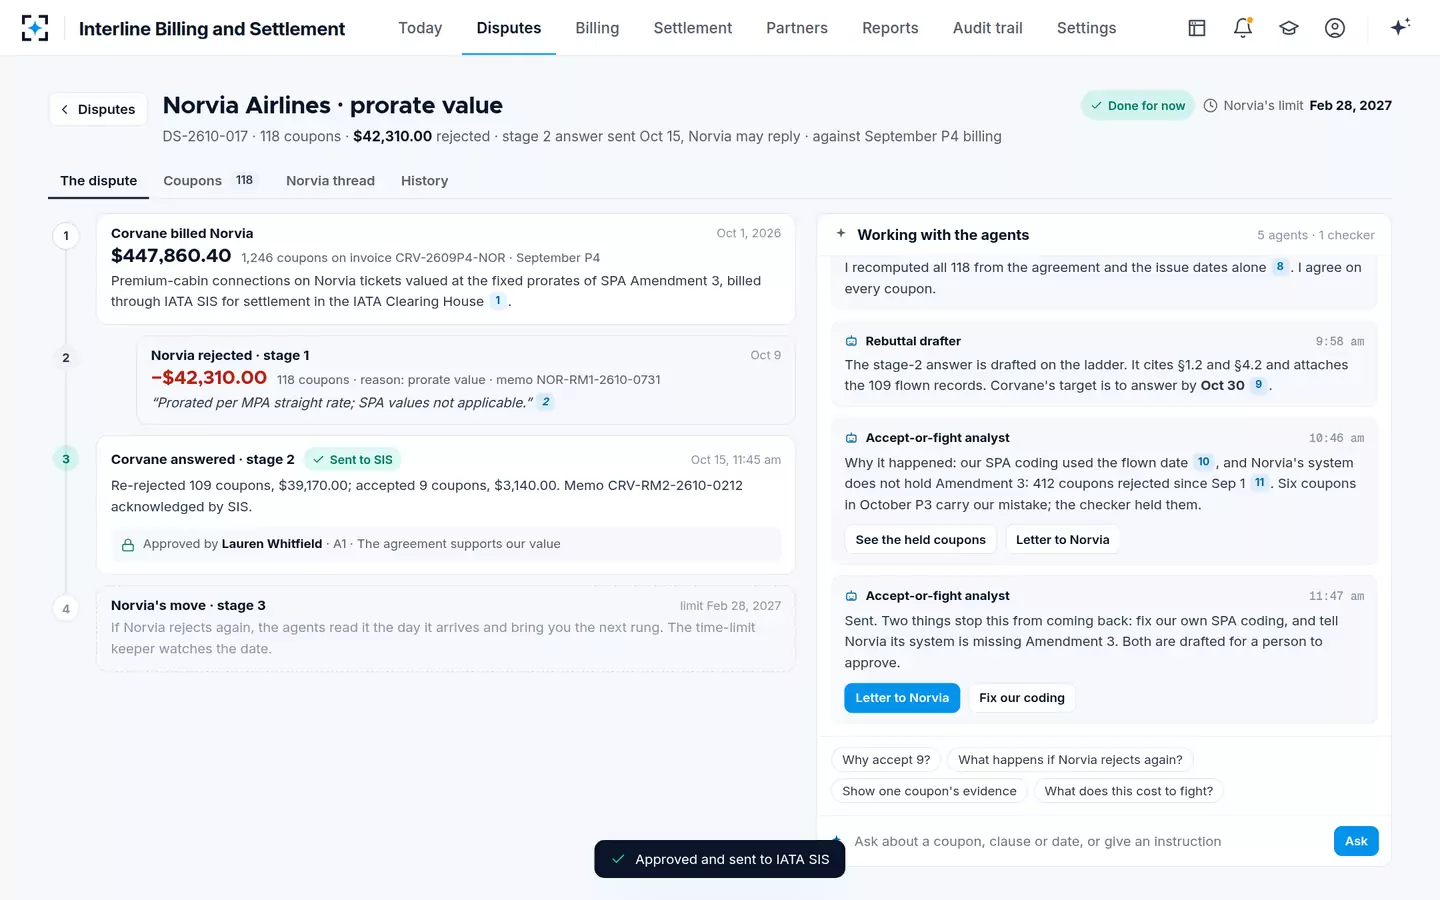Open citation 10 after 'flown date'

coord(1204,462)
